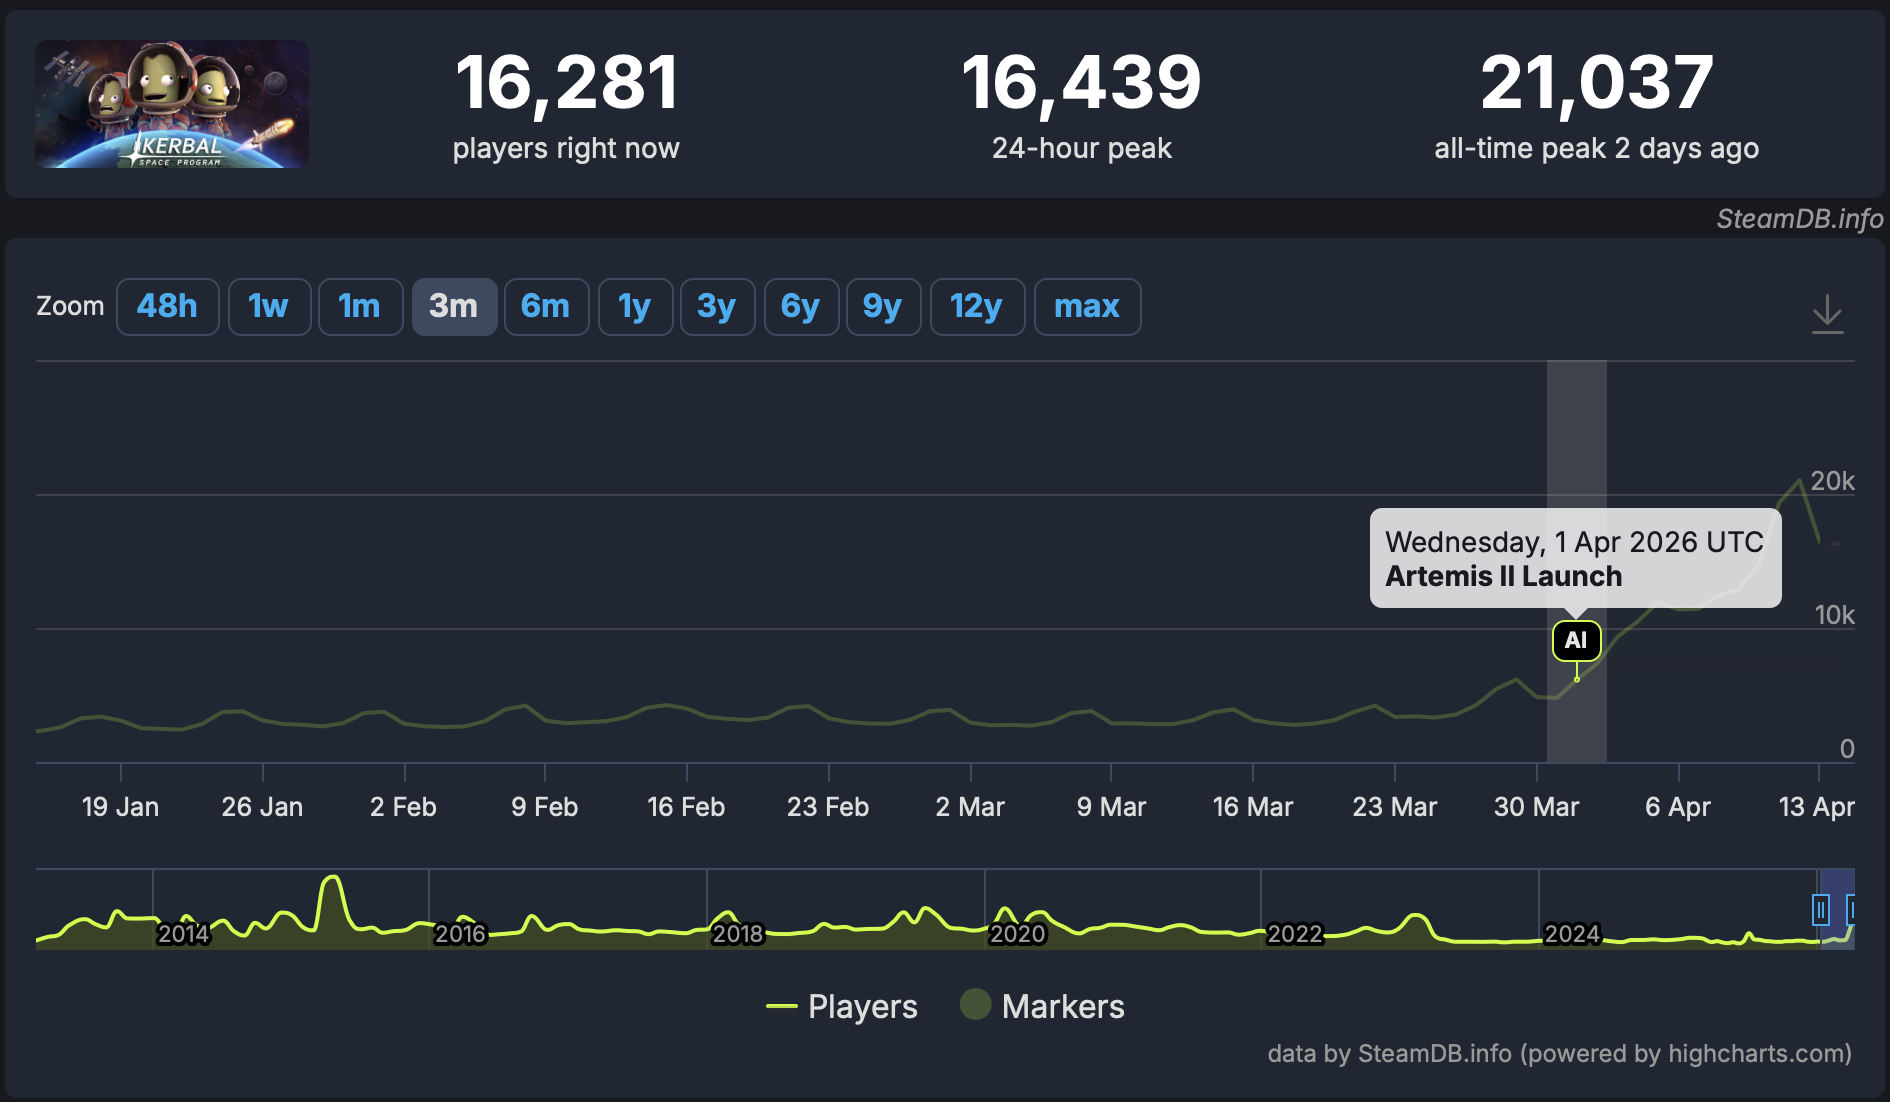
Task: Zoom the chart to 3y
Action: pyautogui.click(x=717, y=306)
